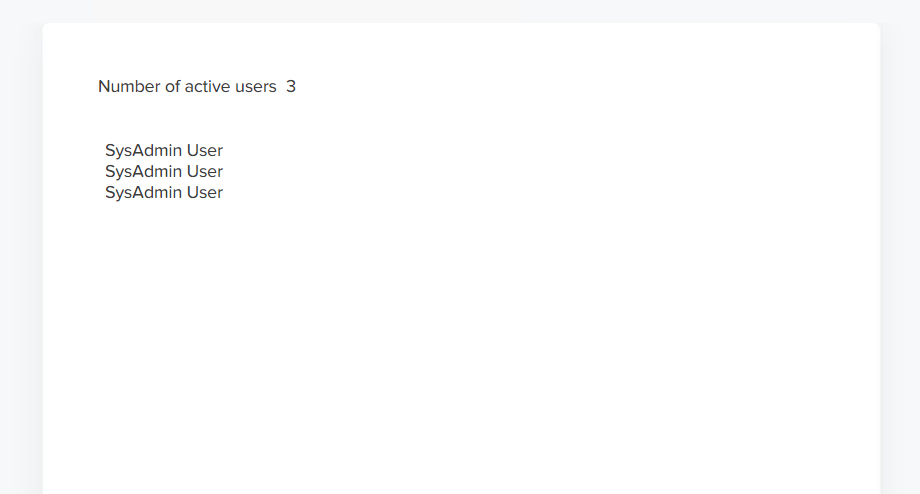Viewport: 920px width, 494px height.
Task: Click the "Number of active users" label
Action: [187, 86]
